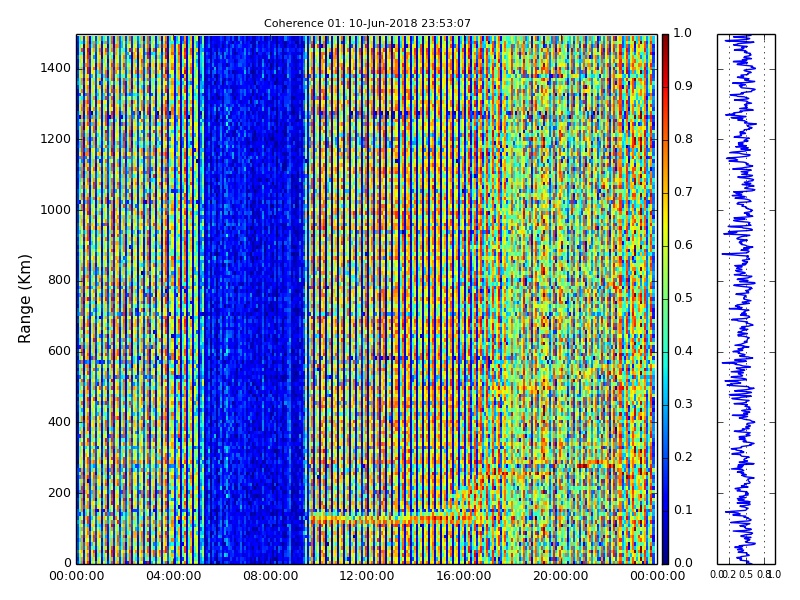Click the 20:00:00 time axis label
800x600 pixels.
point(561,576)
